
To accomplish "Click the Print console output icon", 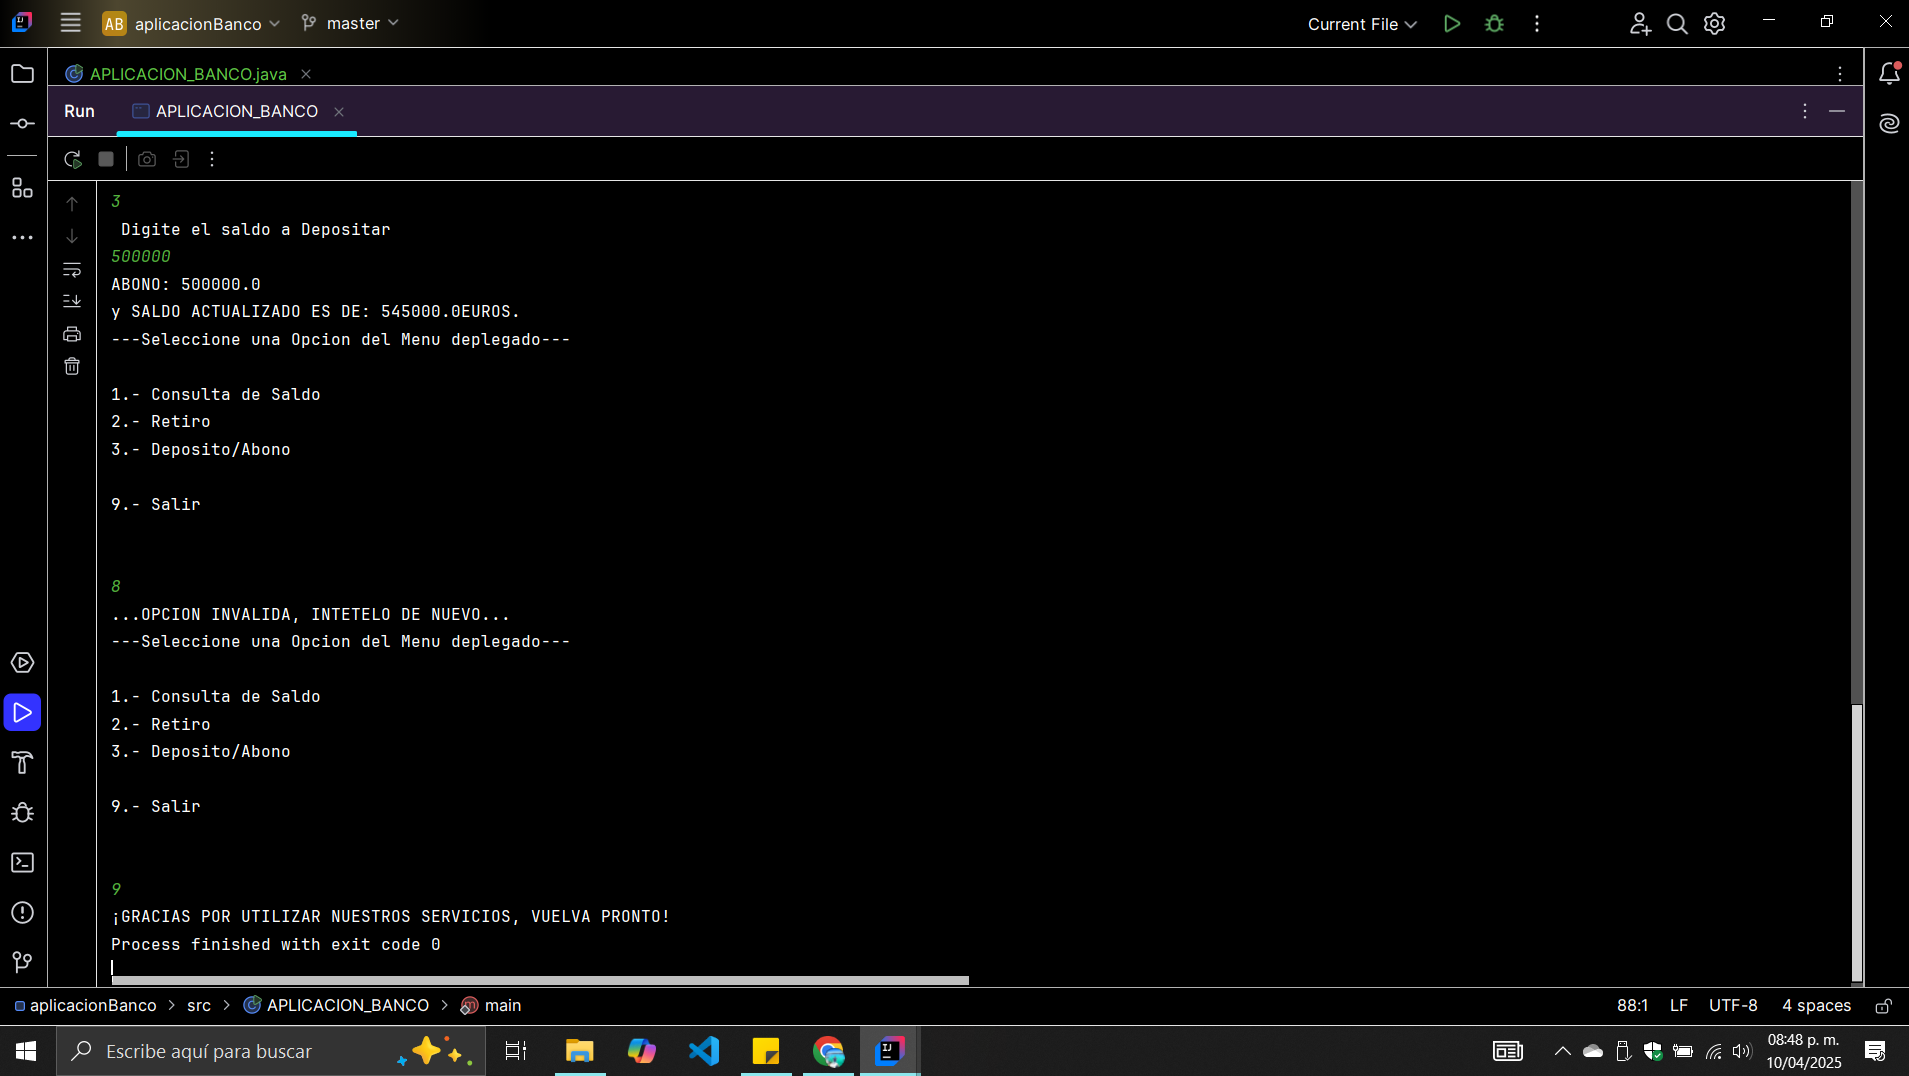I will [72, 334].
